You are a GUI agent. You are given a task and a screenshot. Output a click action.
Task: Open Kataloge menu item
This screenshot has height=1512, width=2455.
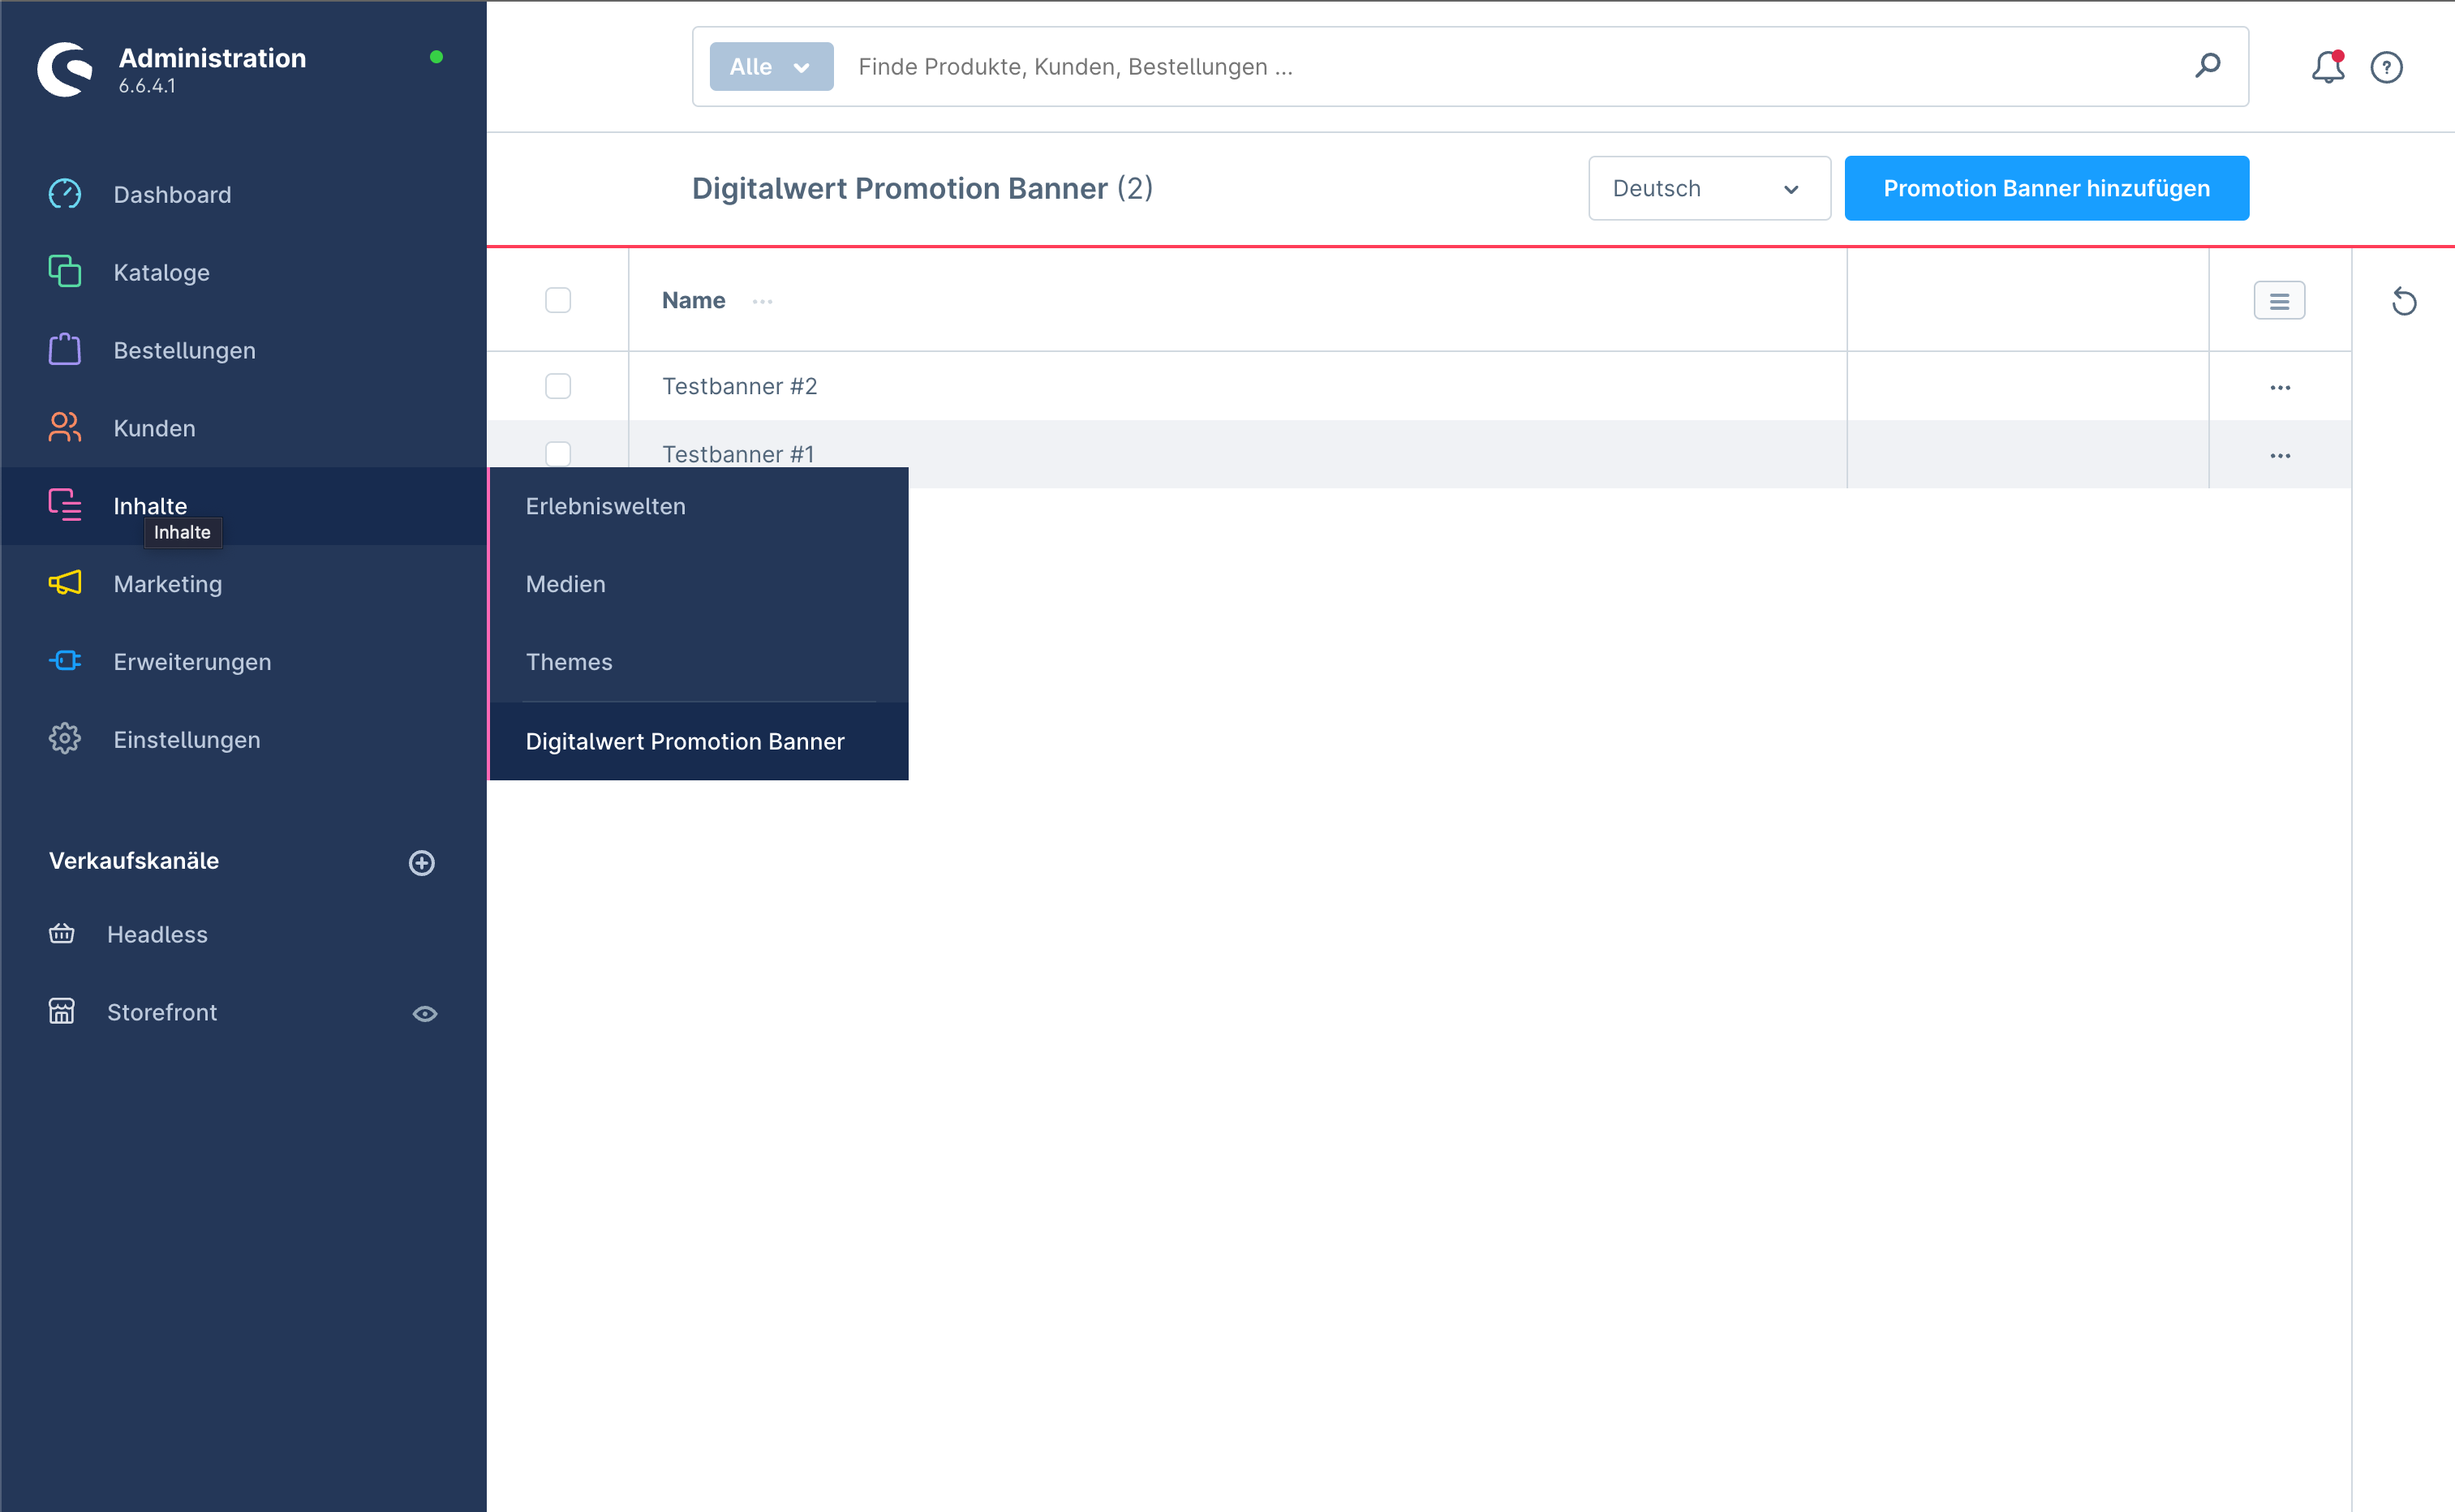click(162, 272)
